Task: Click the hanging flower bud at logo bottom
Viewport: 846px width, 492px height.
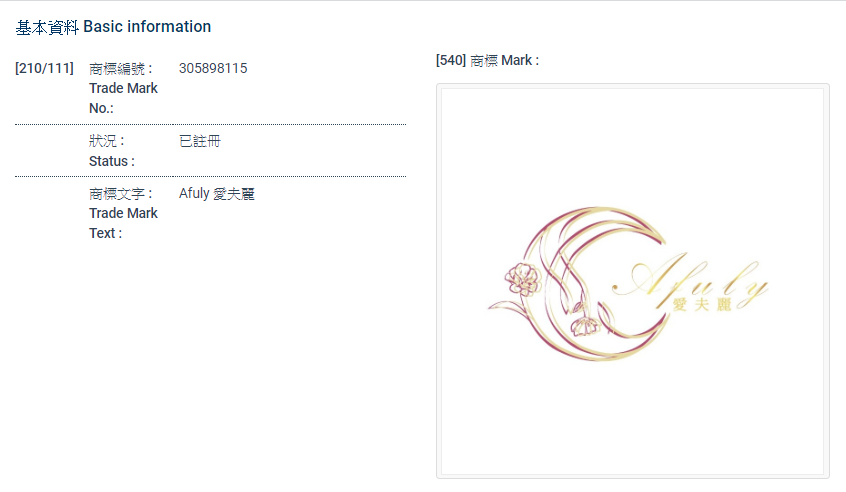Action: point(584,327)
